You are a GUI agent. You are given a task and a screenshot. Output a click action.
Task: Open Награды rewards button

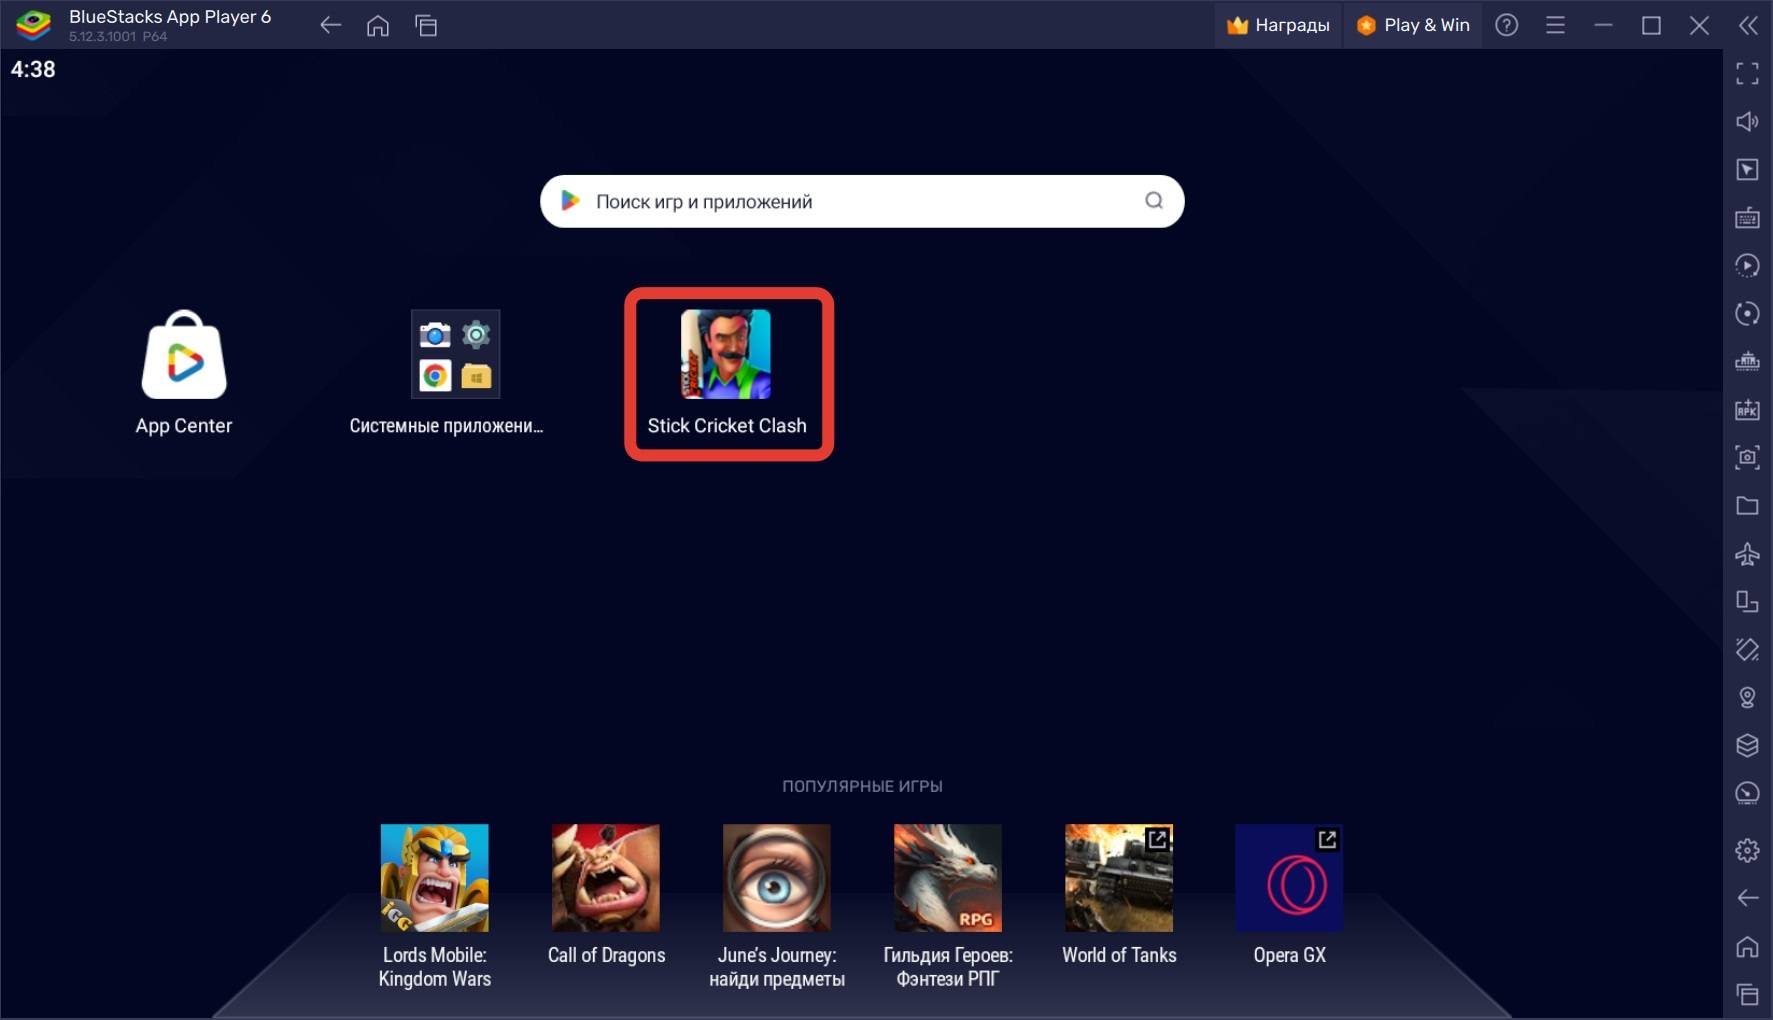click(x=1278, y=25)
